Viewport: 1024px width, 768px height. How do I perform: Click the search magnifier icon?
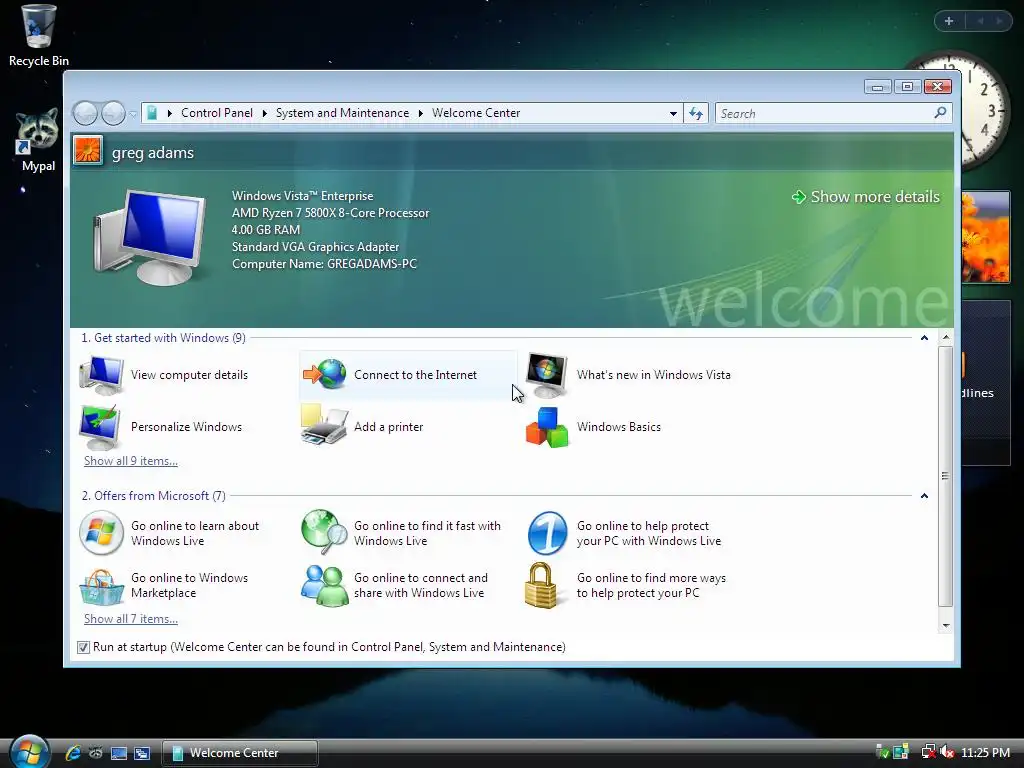(x=940, y=113)
